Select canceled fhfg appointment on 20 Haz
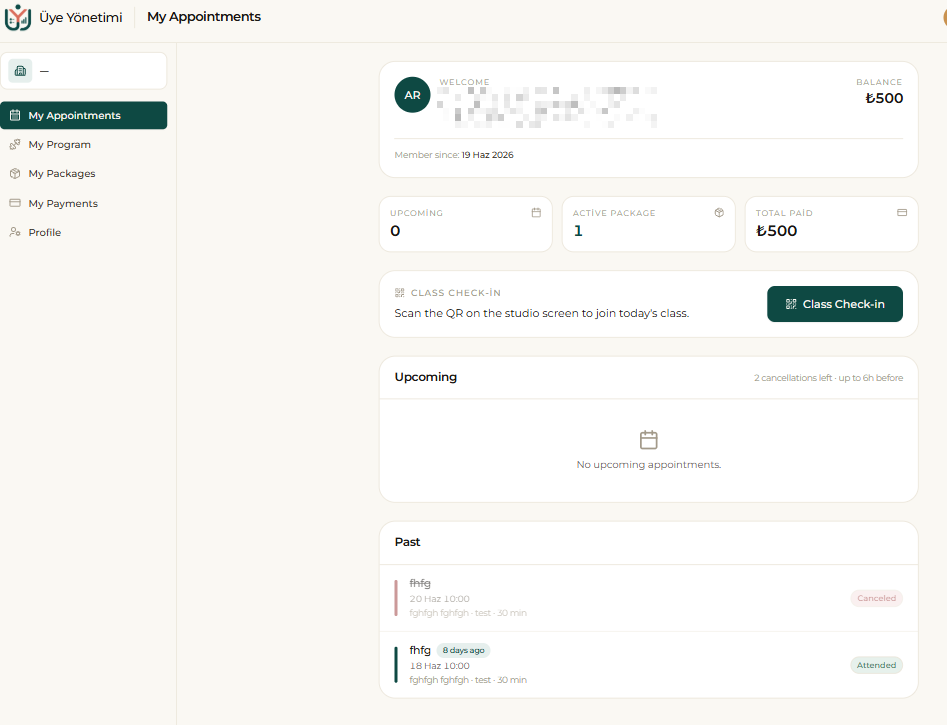The image size is (947, 725). coord(649,598)
